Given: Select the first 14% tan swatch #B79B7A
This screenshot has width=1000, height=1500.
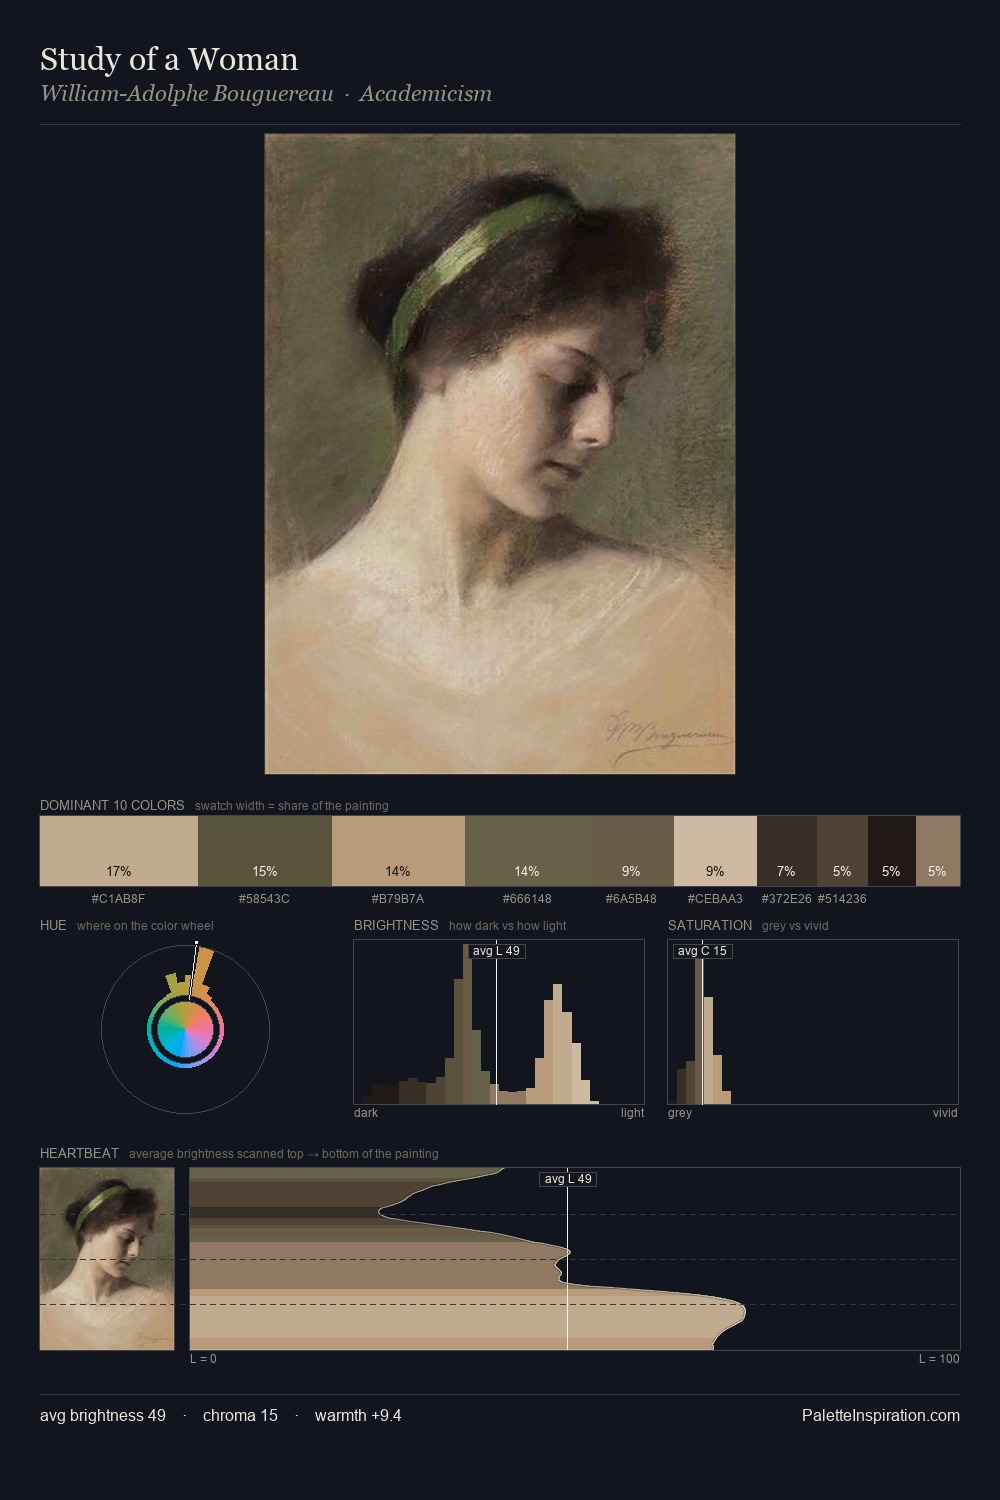Looking at the screenshot, I should click(398, 851).
